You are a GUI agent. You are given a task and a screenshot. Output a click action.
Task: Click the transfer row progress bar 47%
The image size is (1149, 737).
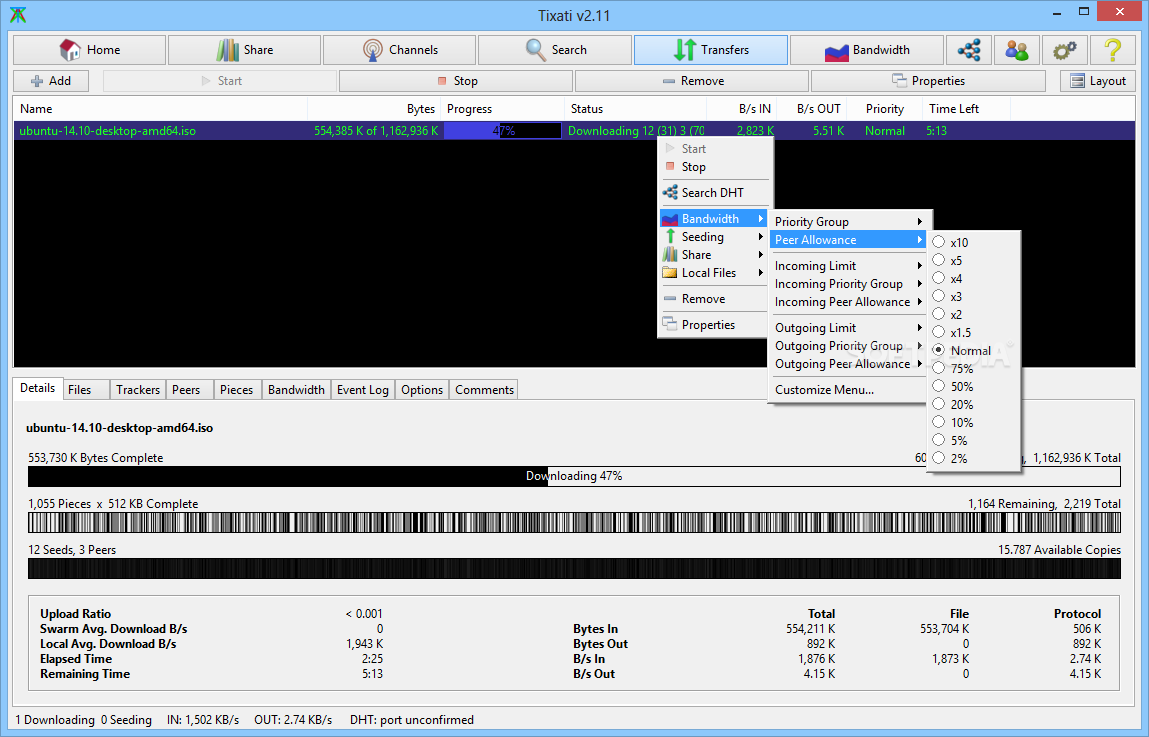pyautogui.click(x=503, y=130)
